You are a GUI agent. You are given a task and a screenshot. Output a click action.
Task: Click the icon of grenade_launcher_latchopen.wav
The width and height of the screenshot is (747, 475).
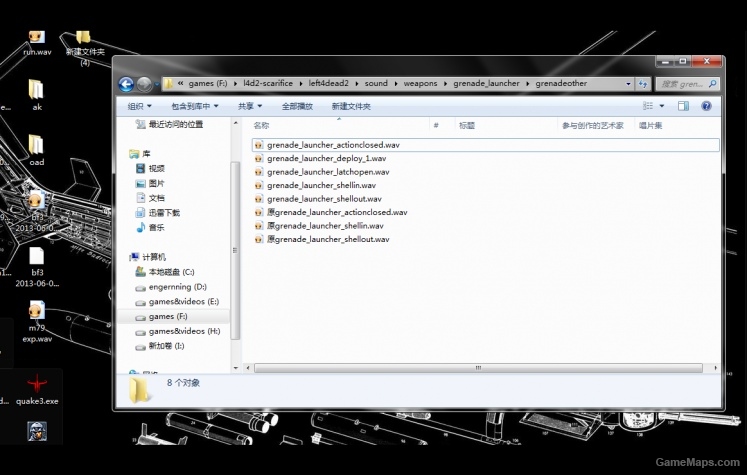259,172
